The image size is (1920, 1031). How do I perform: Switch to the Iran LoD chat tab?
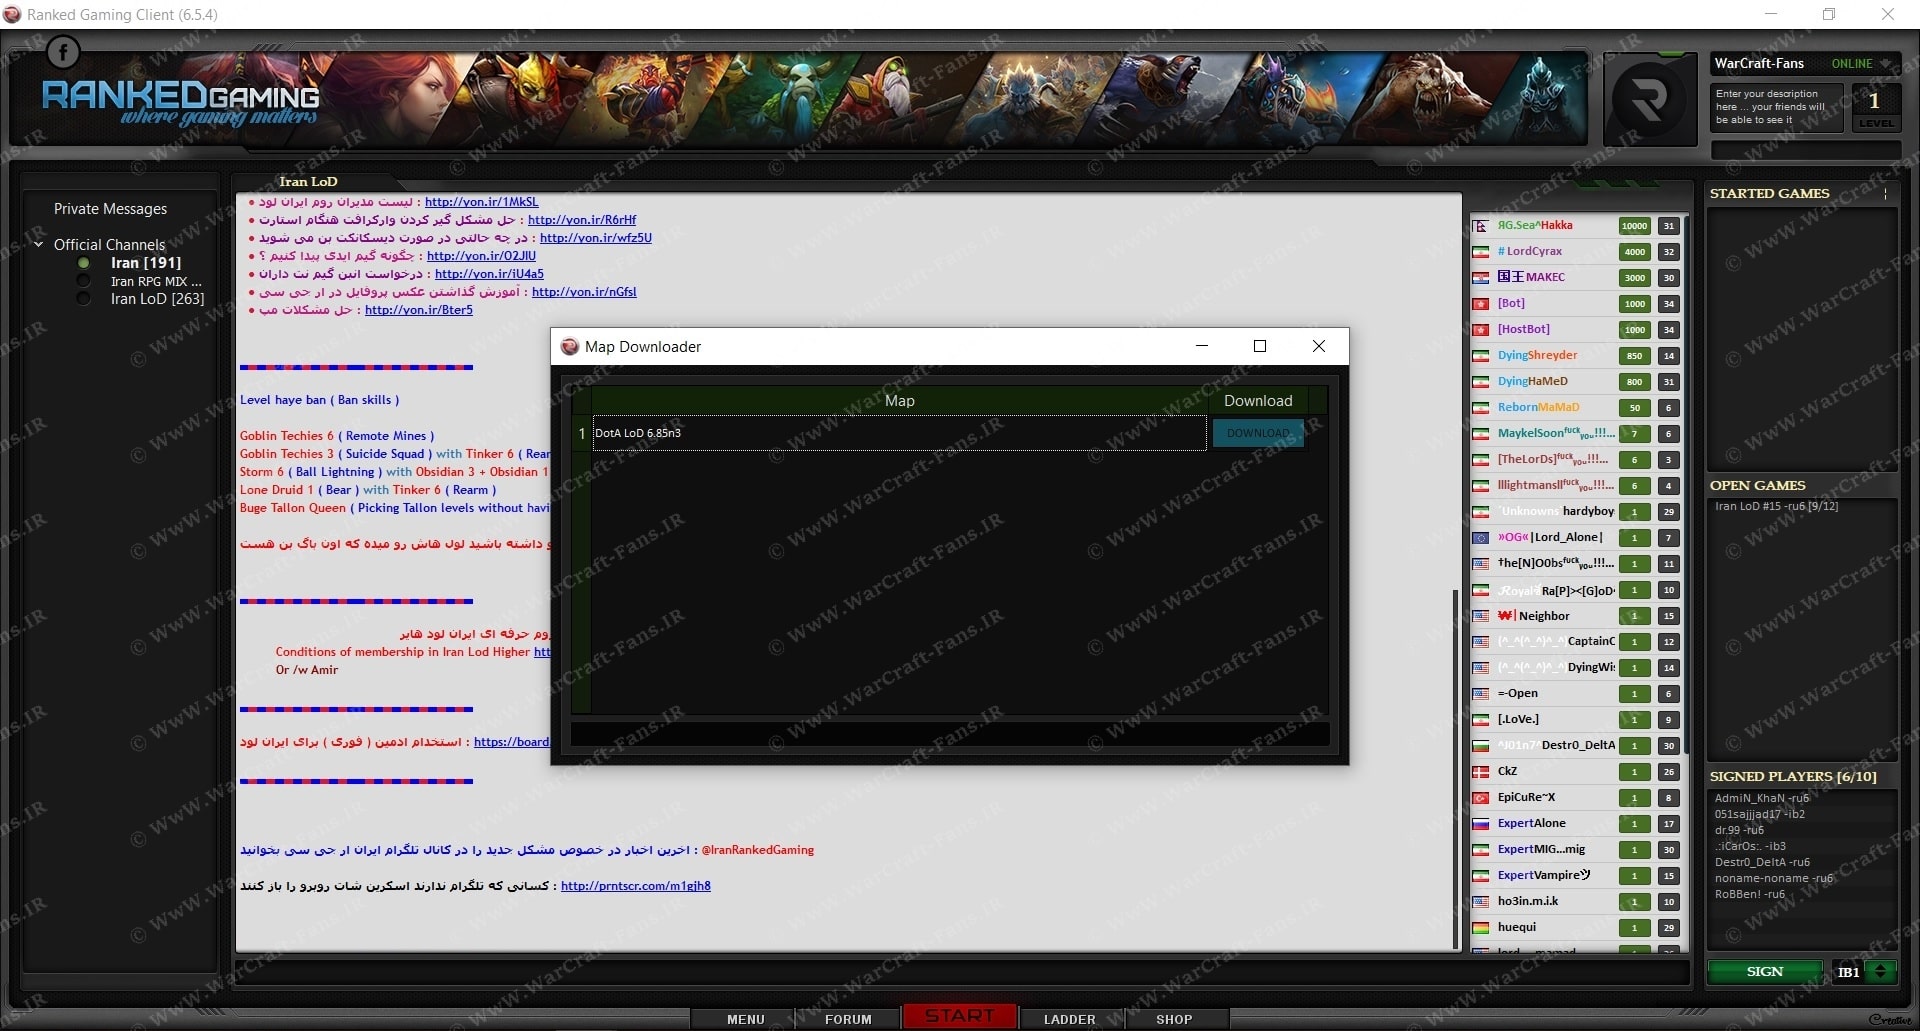click(x=308, y=181)
